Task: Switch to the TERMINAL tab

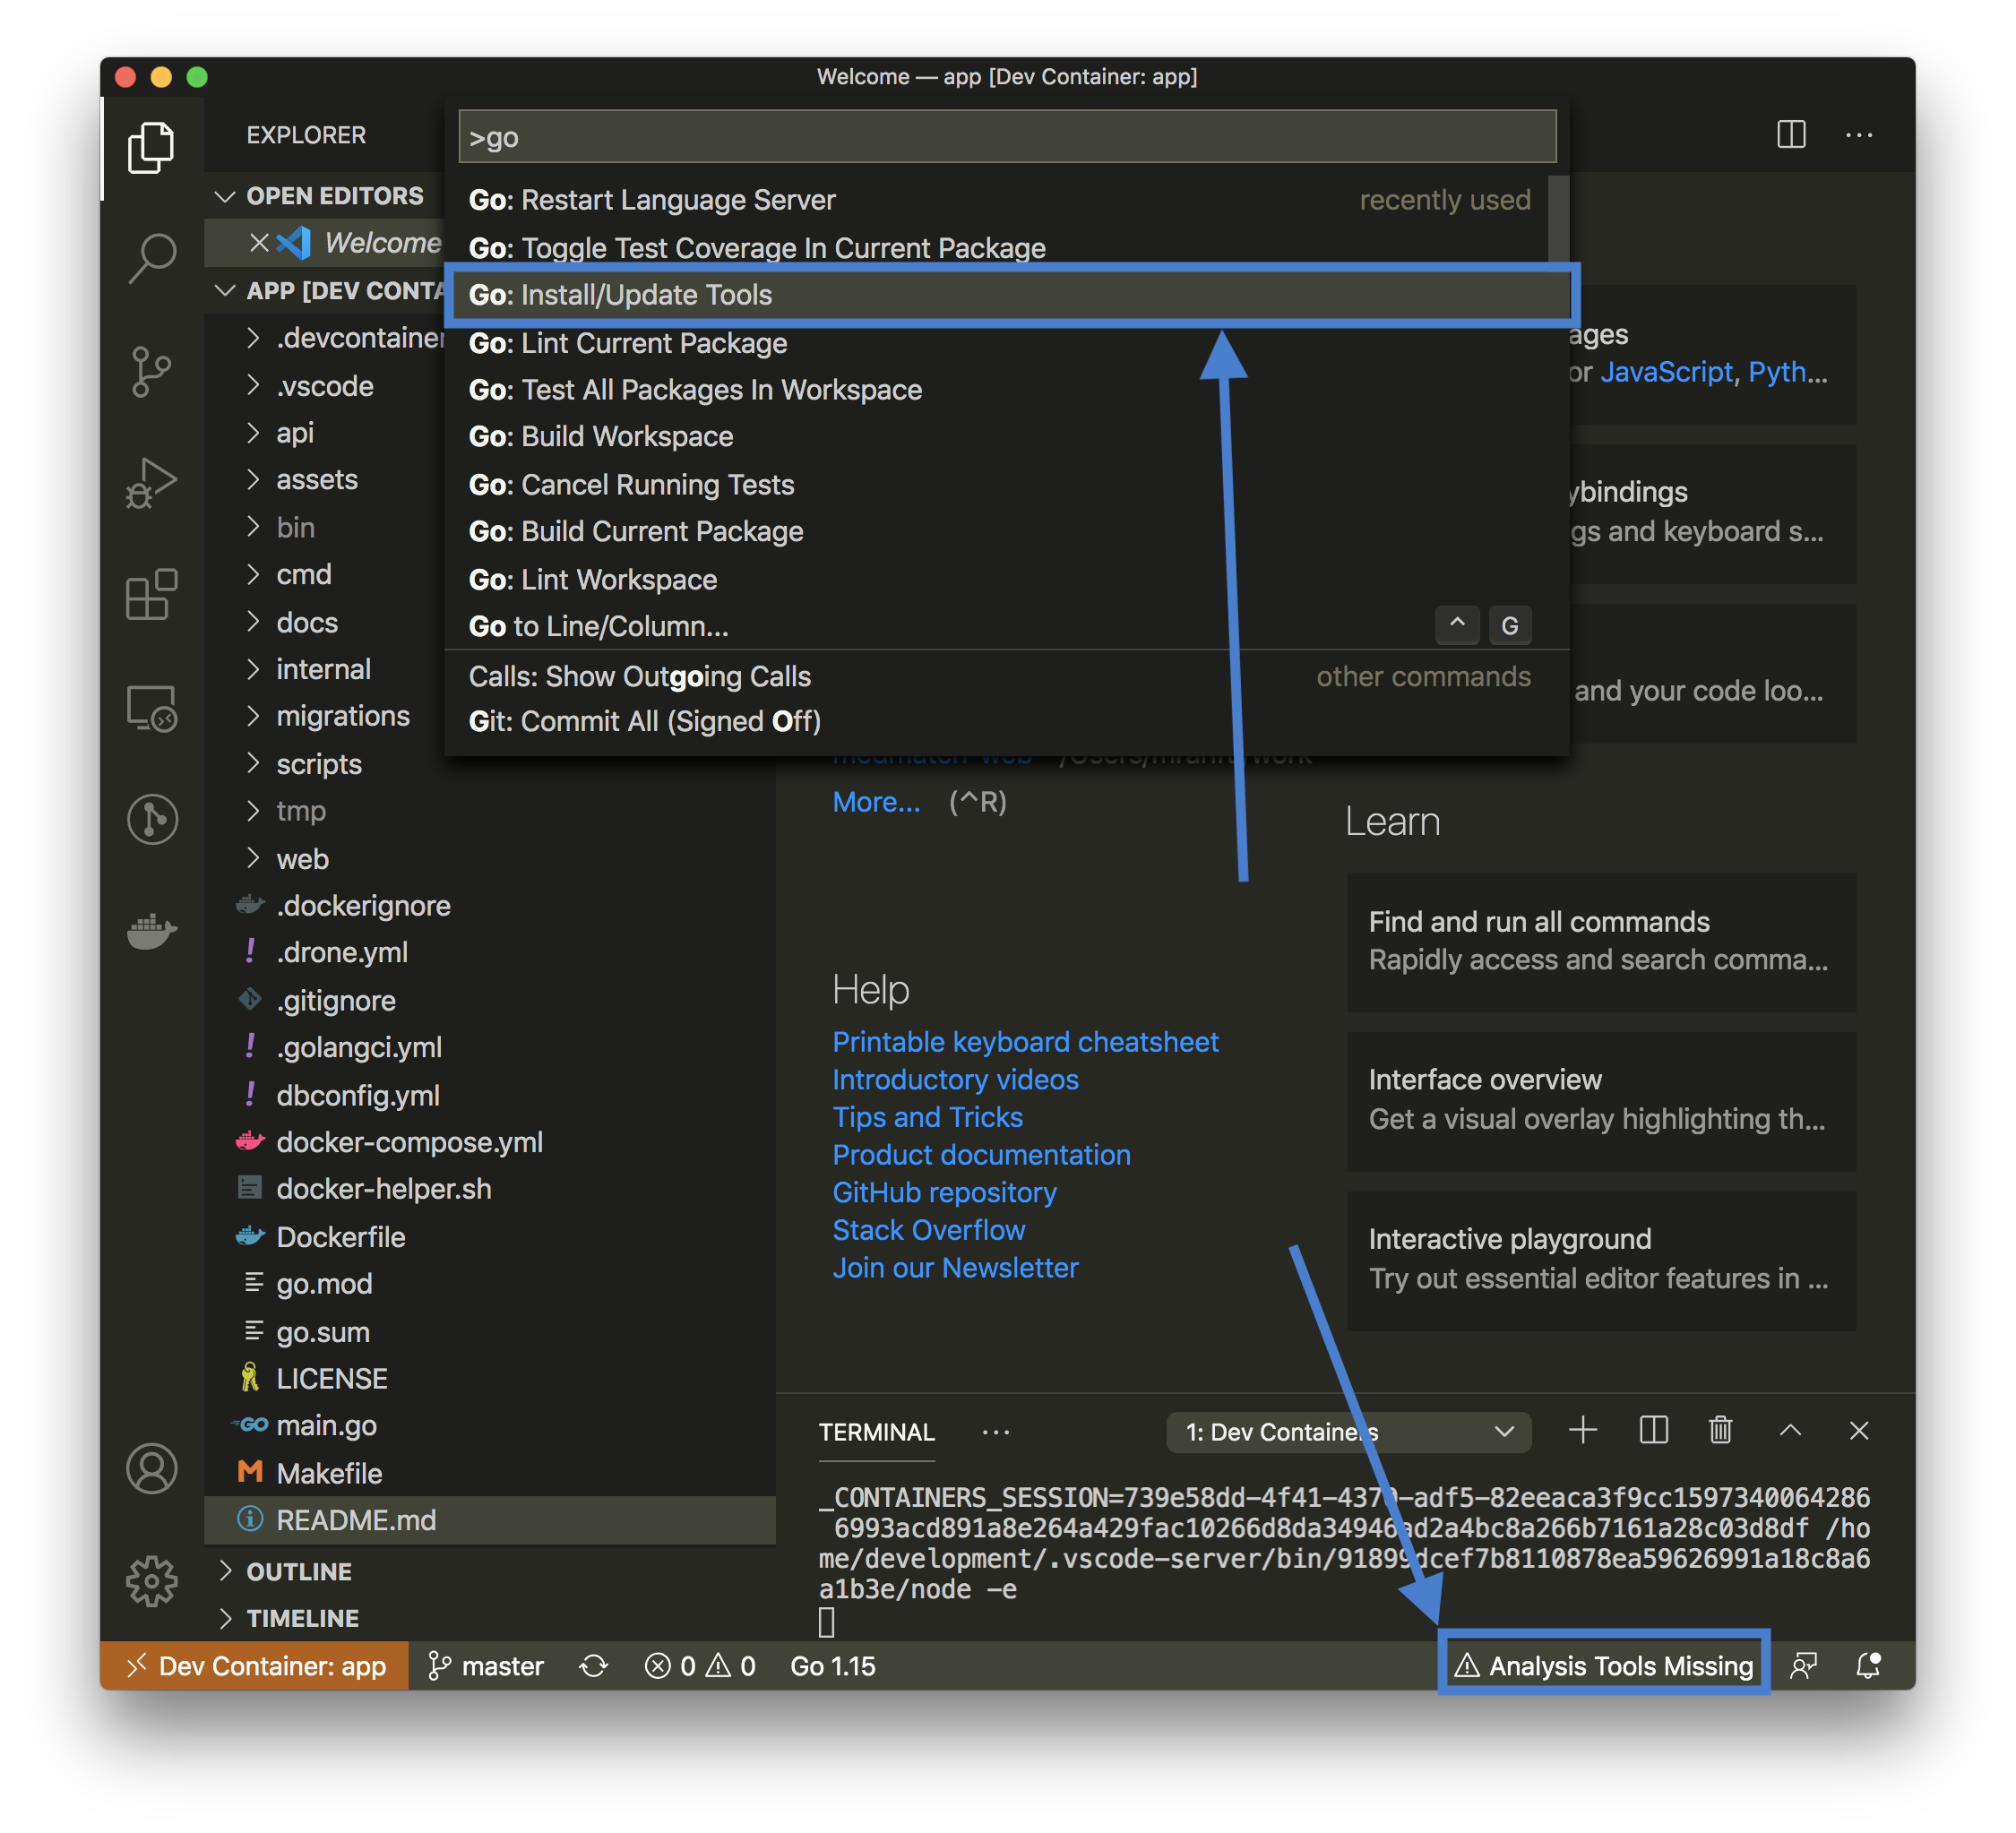Action: (876, 1431)
